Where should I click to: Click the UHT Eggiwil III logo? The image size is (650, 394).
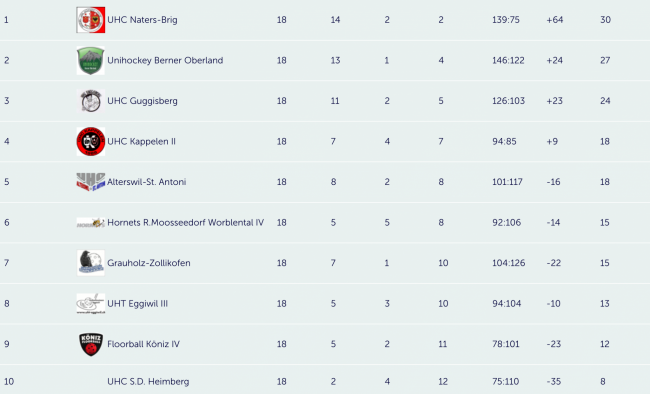pos(90,304)
